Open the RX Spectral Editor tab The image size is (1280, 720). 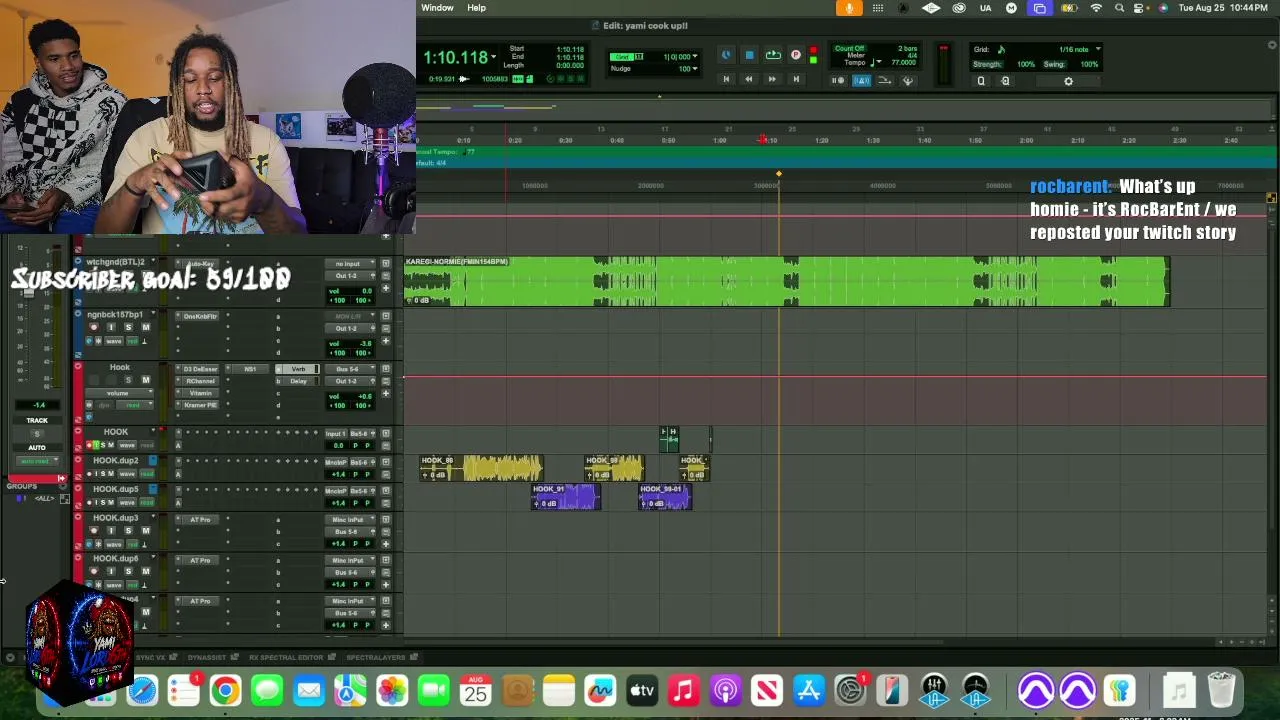(286, 657)
